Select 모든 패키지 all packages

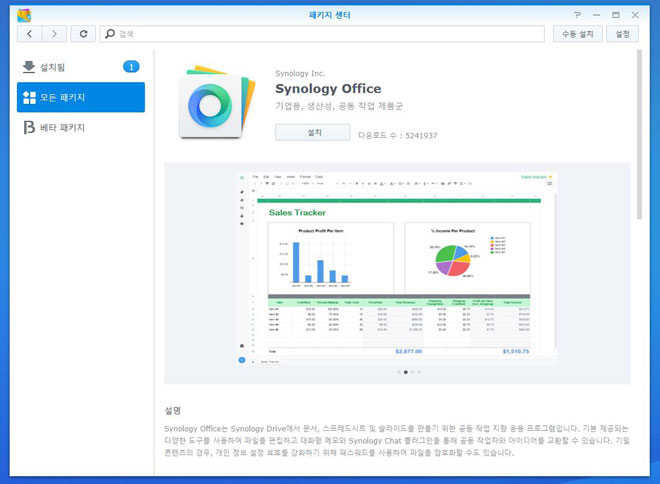[81, 97]
